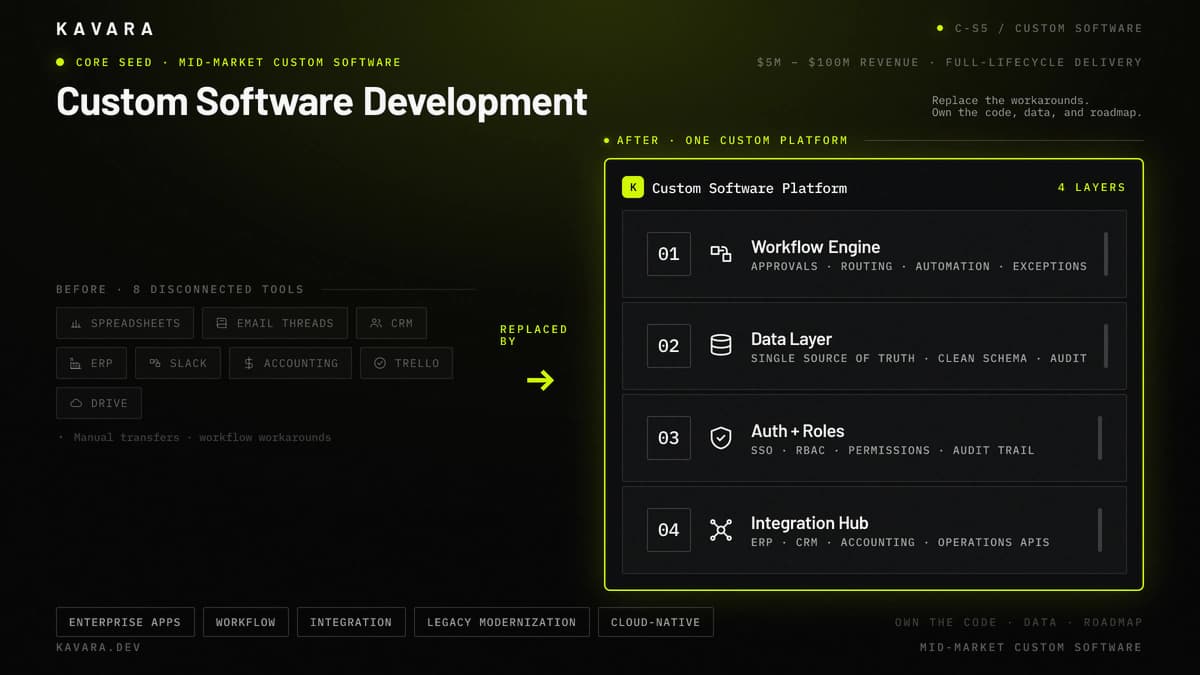Select the Email Threads chip
The image size is (1200, 675).
pyautogui.click(x=275, y=323)
